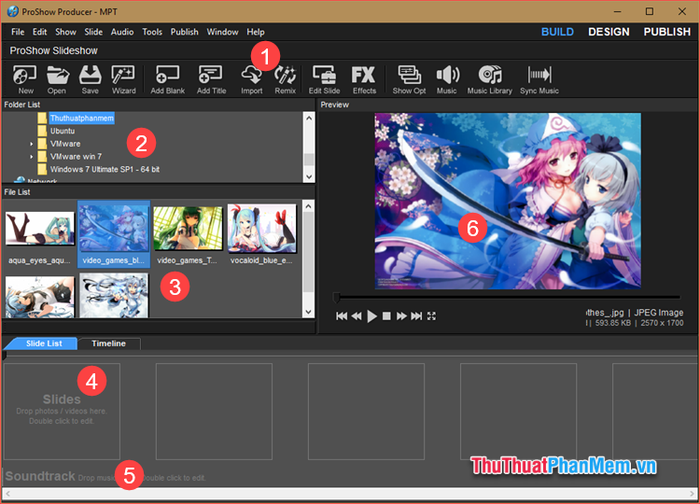This screenshot has width=700, height=504.
Task: Select the Thuthuatphanmem folder
Action: tap(82, 118)
